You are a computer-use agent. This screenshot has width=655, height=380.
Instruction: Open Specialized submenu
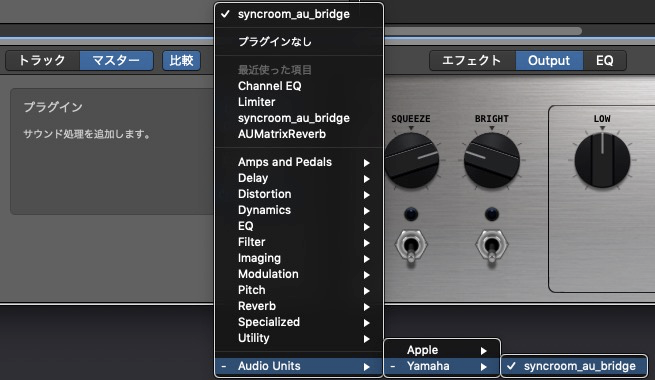click(x=299, y=322)
